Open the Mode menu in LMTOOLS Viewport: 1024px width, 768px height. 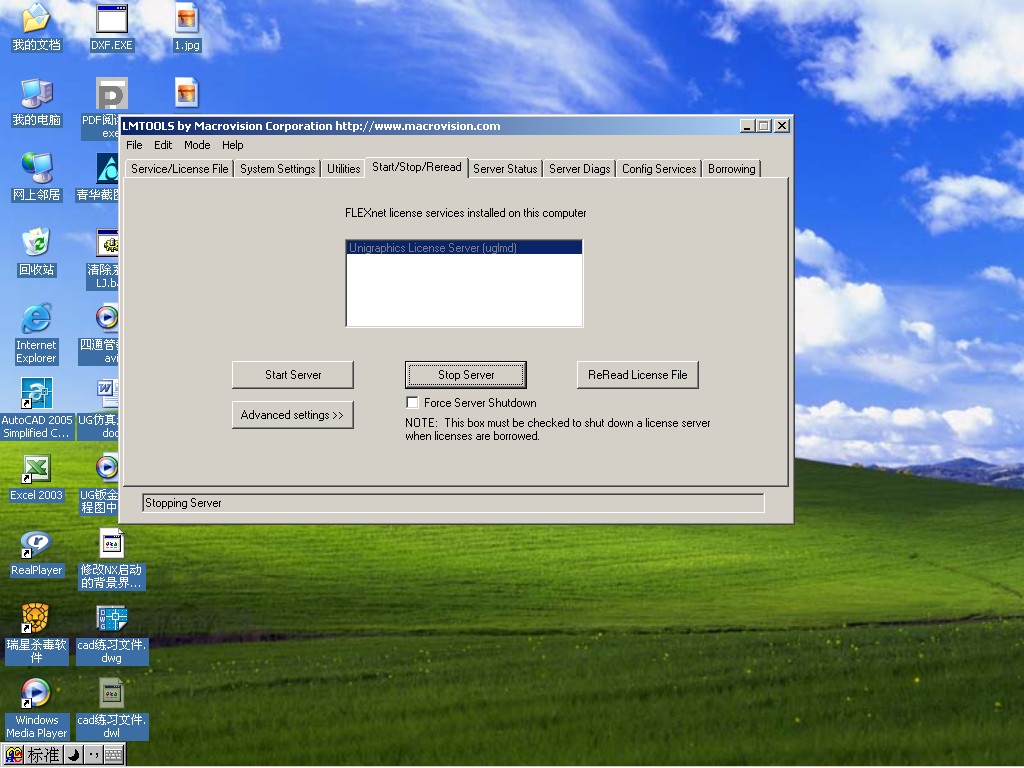pyautogui.click(x=197, y=145)
